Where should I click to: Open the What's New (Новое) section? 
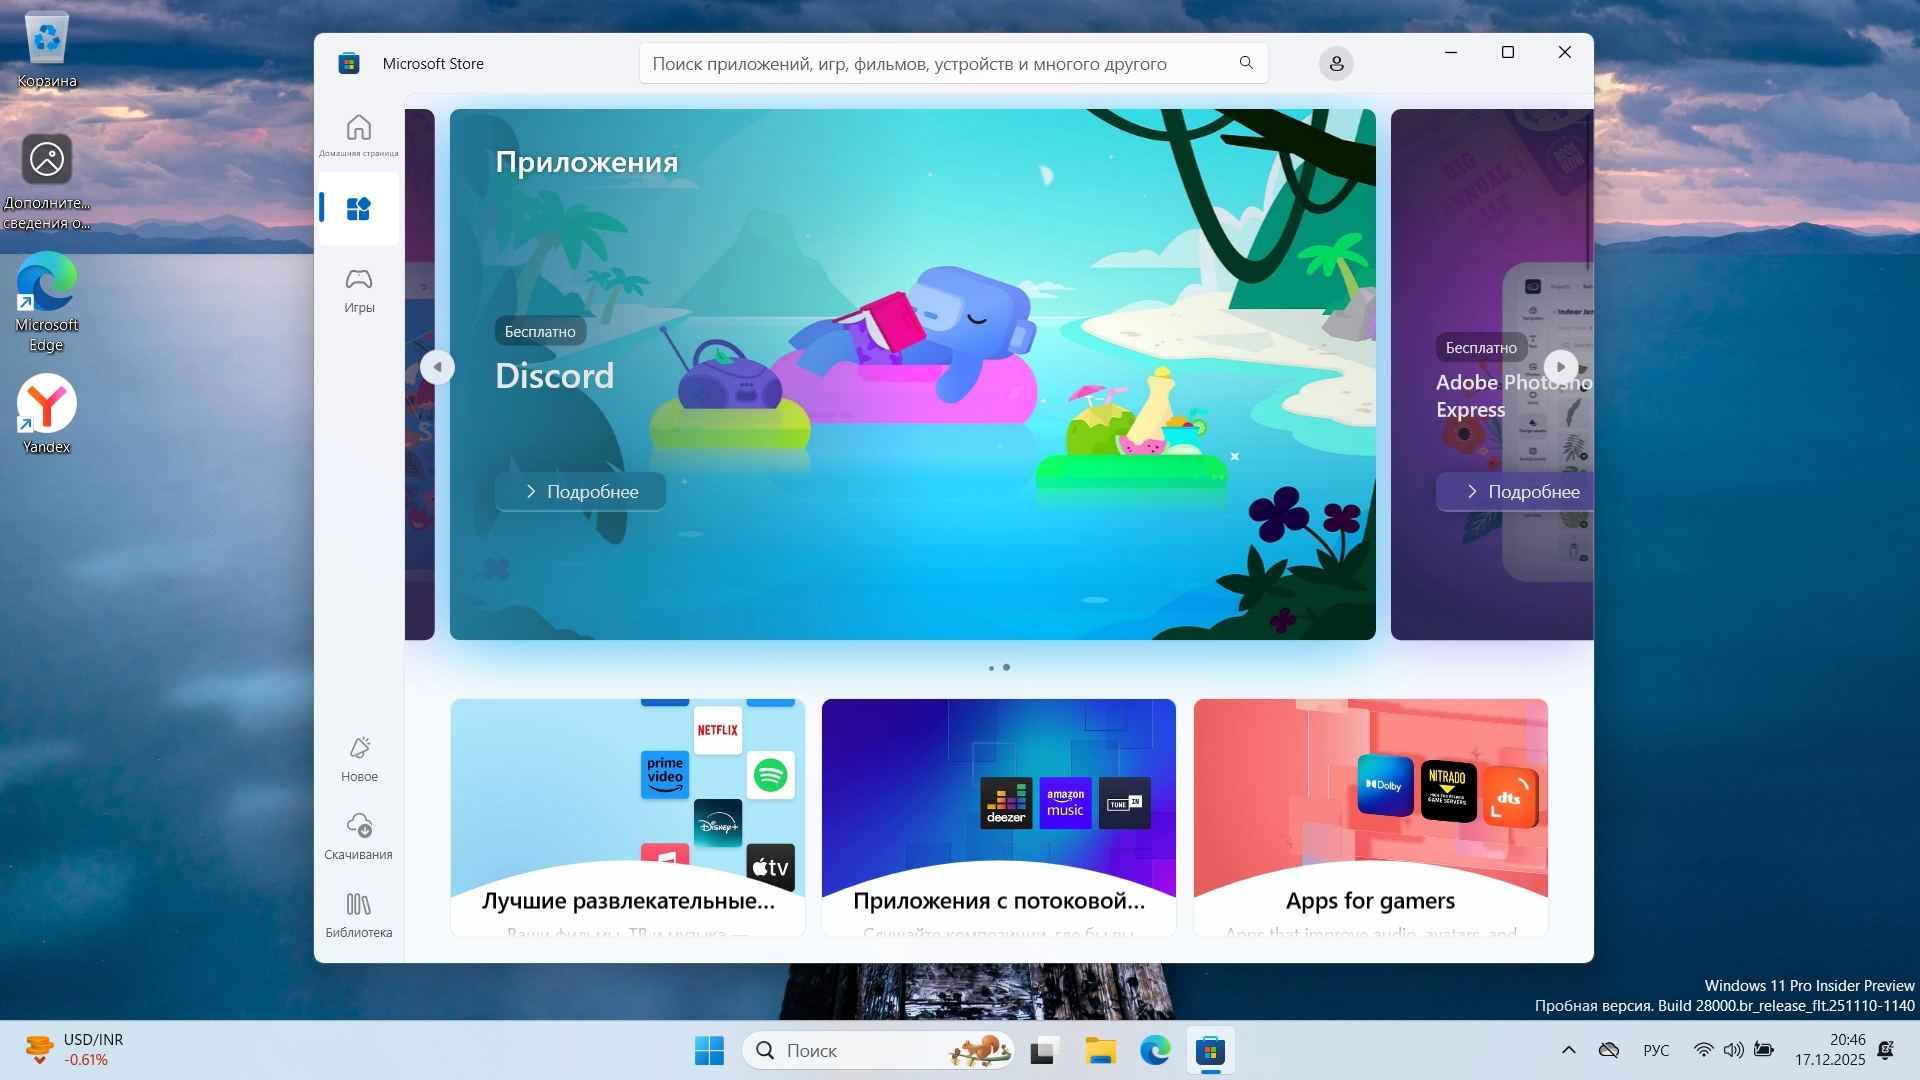click(358, 759)
